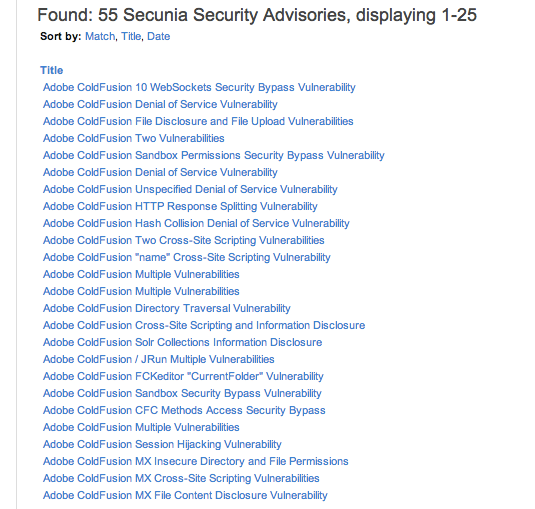Open Sandbox Permissions Security Bypass Vulnerability link

coord(214,156)
